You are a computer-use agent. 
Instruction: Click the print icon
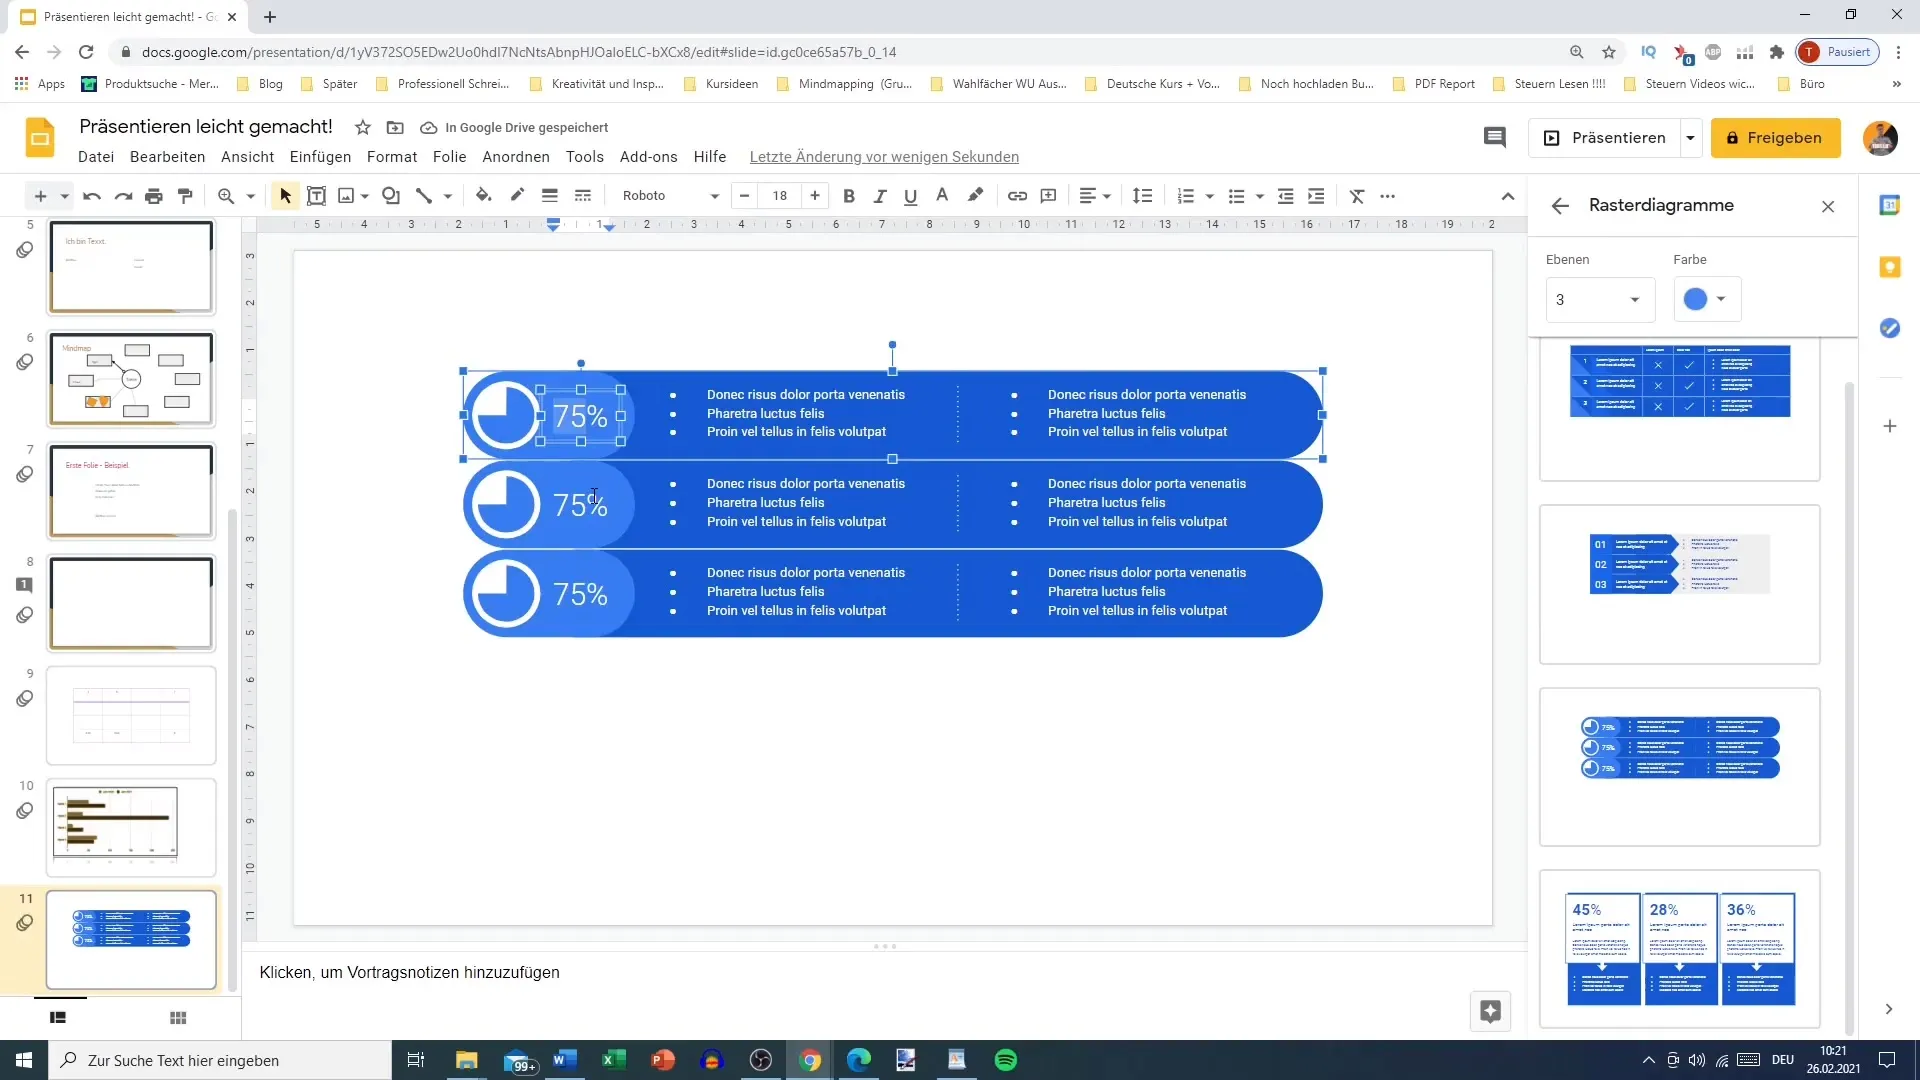(x=154, y=196)
